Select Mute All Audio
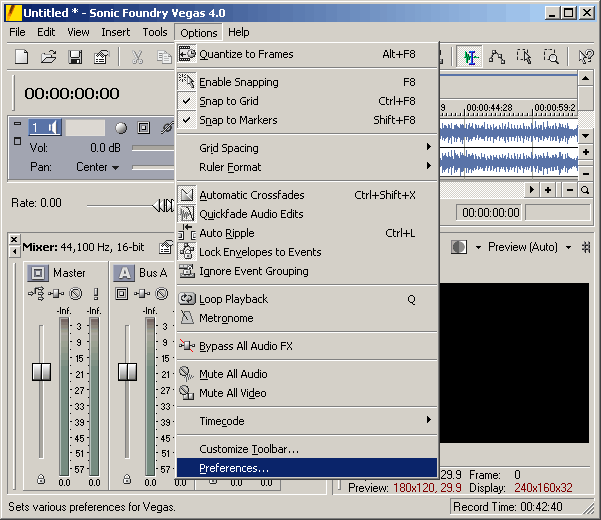Viewport: 601px width, 520px height. point(307,374)
